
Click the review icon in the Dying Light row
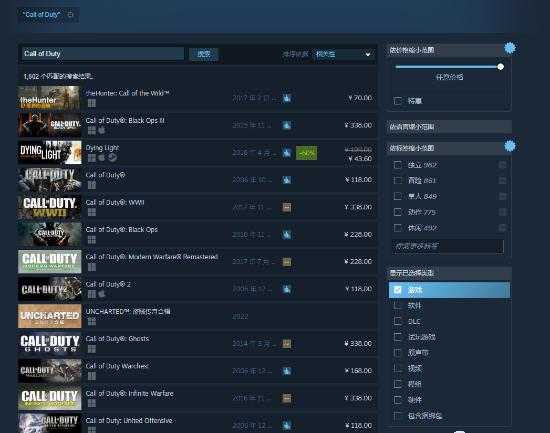click(x=287, y=153)
